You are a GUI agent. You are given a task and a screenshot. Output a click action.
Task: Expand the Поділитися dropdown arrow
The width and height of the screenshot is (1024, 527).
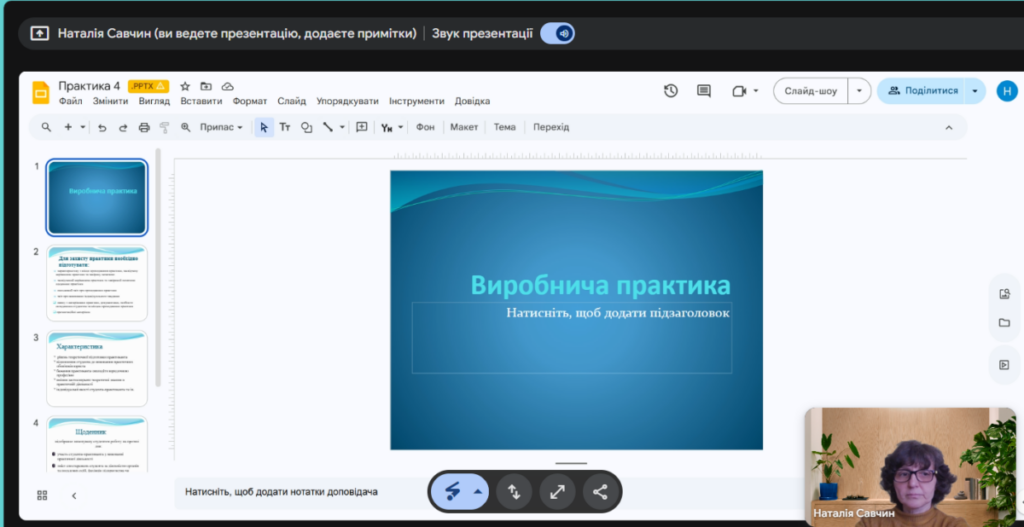tap(975, 91)
